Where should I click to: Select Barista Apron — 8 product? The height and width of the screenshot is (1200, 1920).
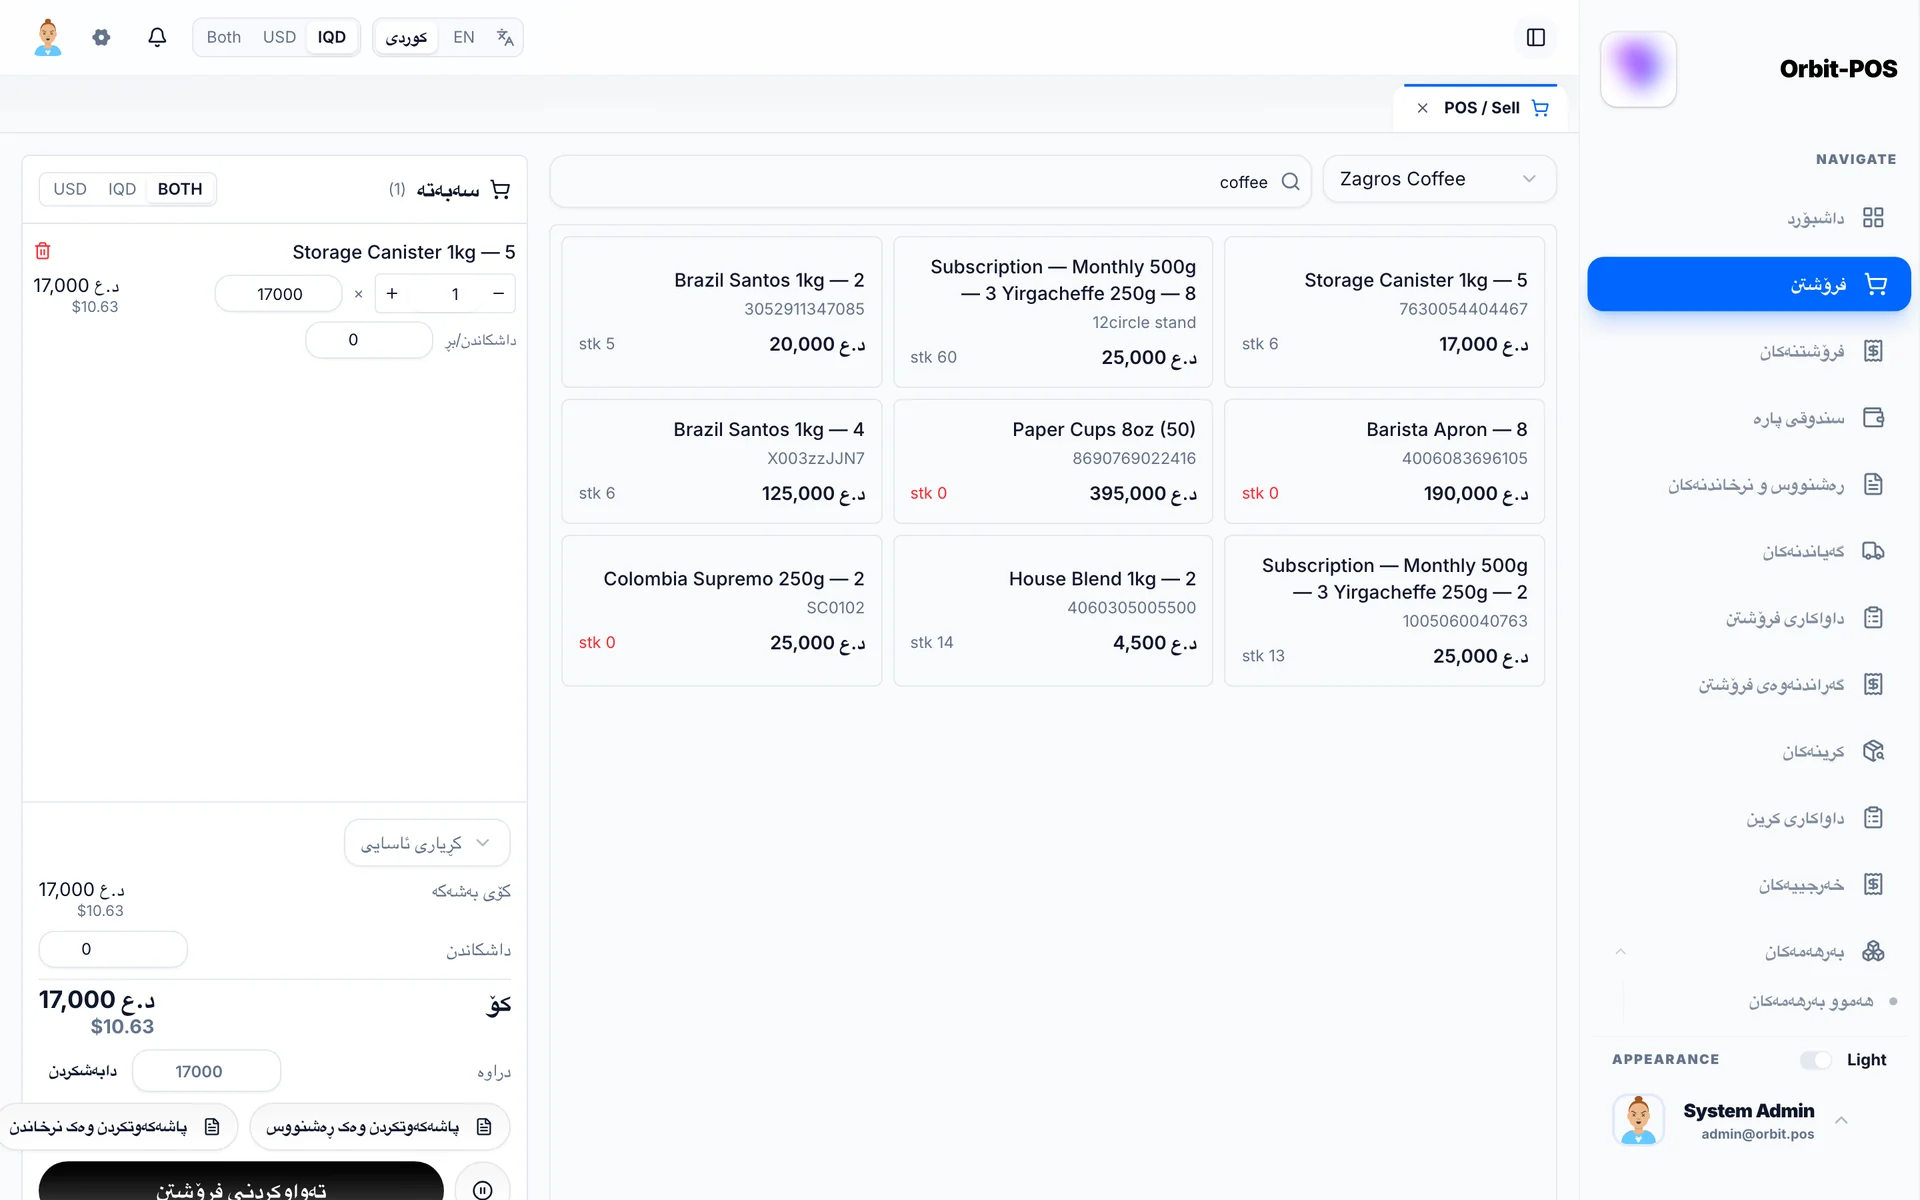click(1384, 461)
